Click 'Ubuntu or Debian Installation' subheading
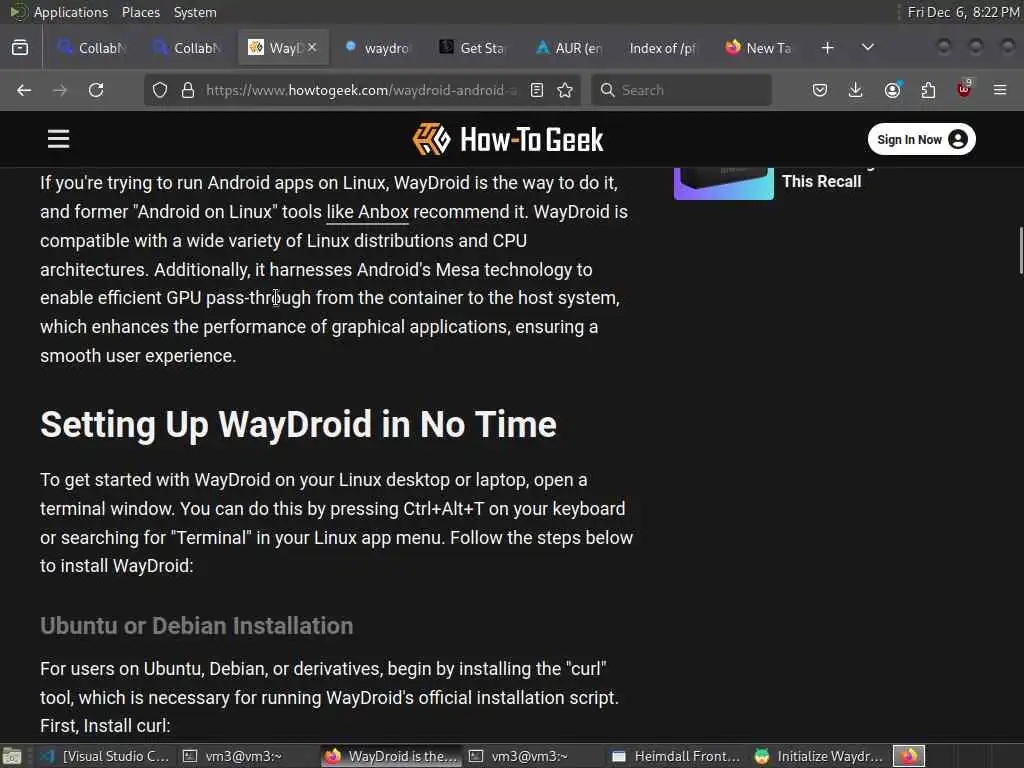Image resolution: width=1024 pixels, height=768 pixels. (x=197, y=626)
